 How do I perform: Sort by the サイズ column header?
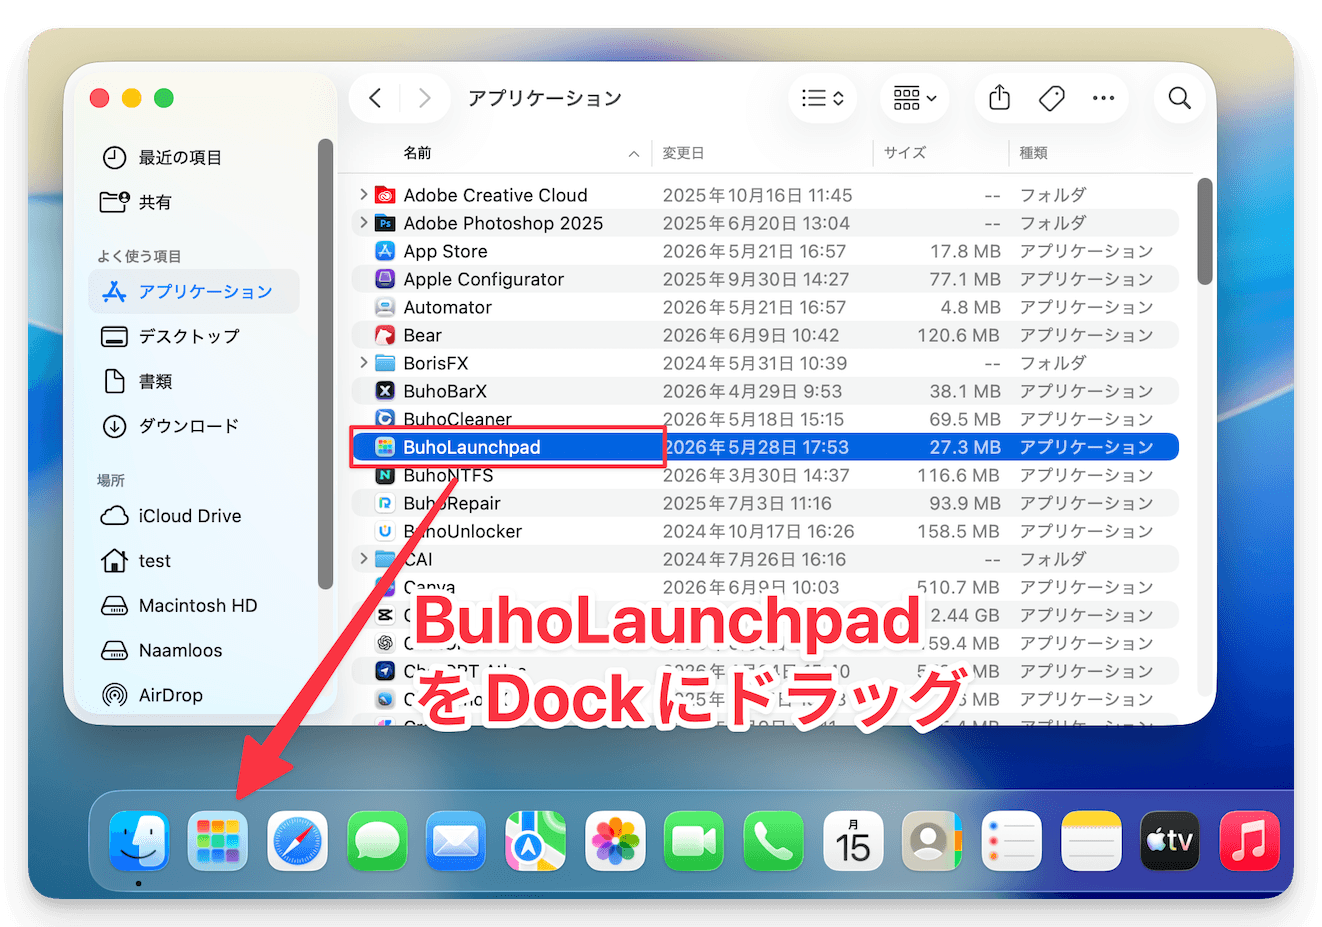(x=905, y=153)
